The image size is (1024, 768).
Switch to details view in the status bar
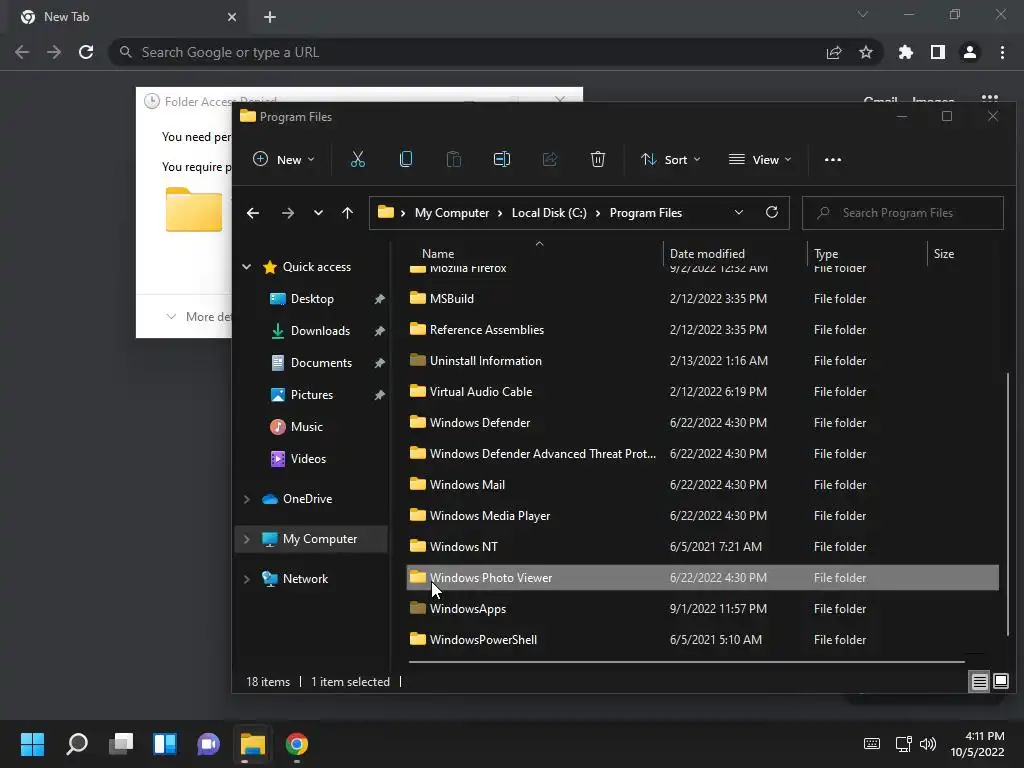click(x=980, y=682)
